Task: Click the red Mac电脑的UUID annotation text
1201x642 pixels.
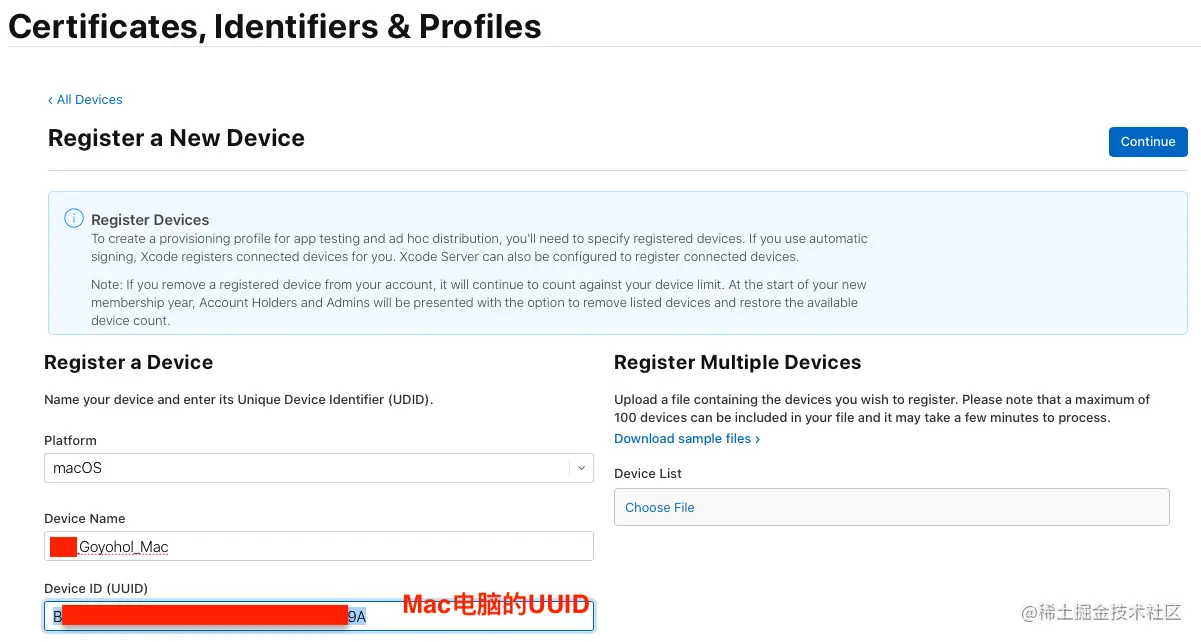Action: click(496, 604)
